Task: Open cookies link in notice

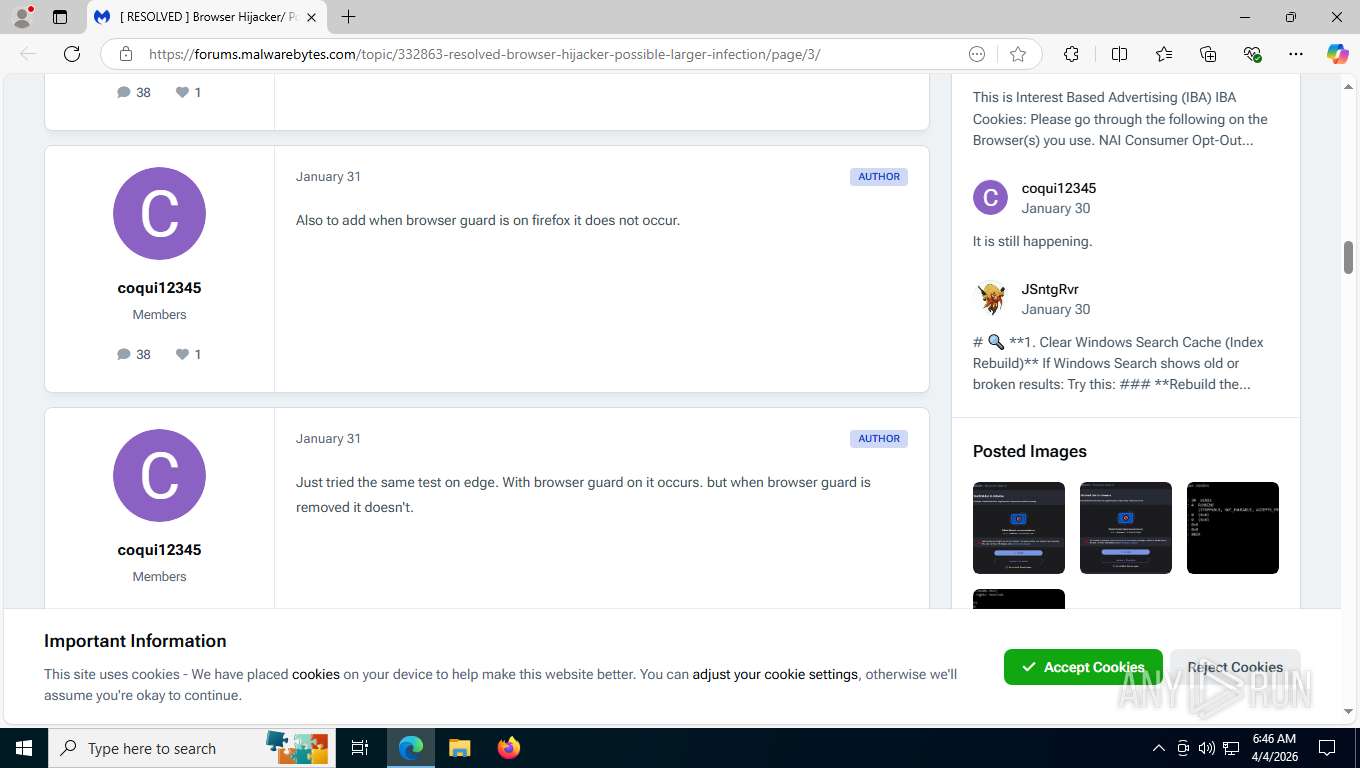Action: coord(316,674)
